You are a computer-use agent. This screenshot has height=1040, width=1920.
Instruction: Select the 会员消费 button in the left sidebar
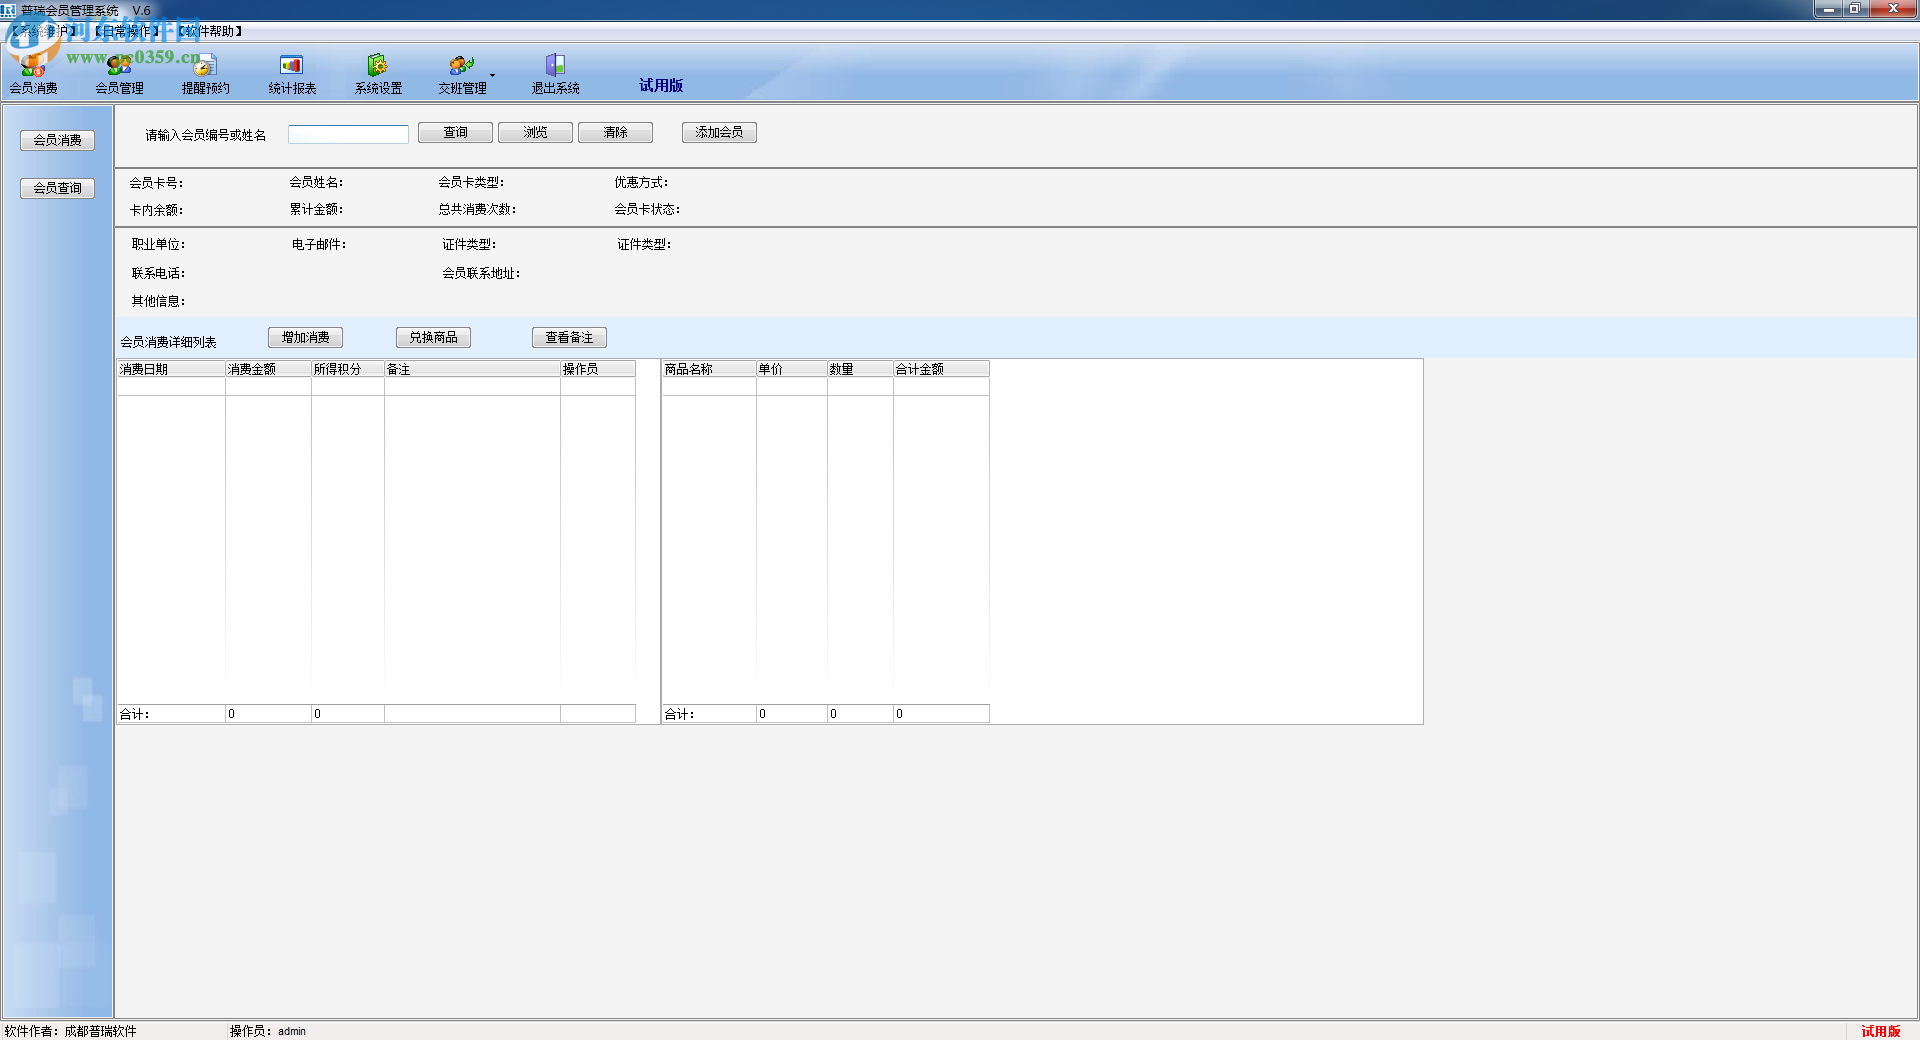(x=57, y=140)
